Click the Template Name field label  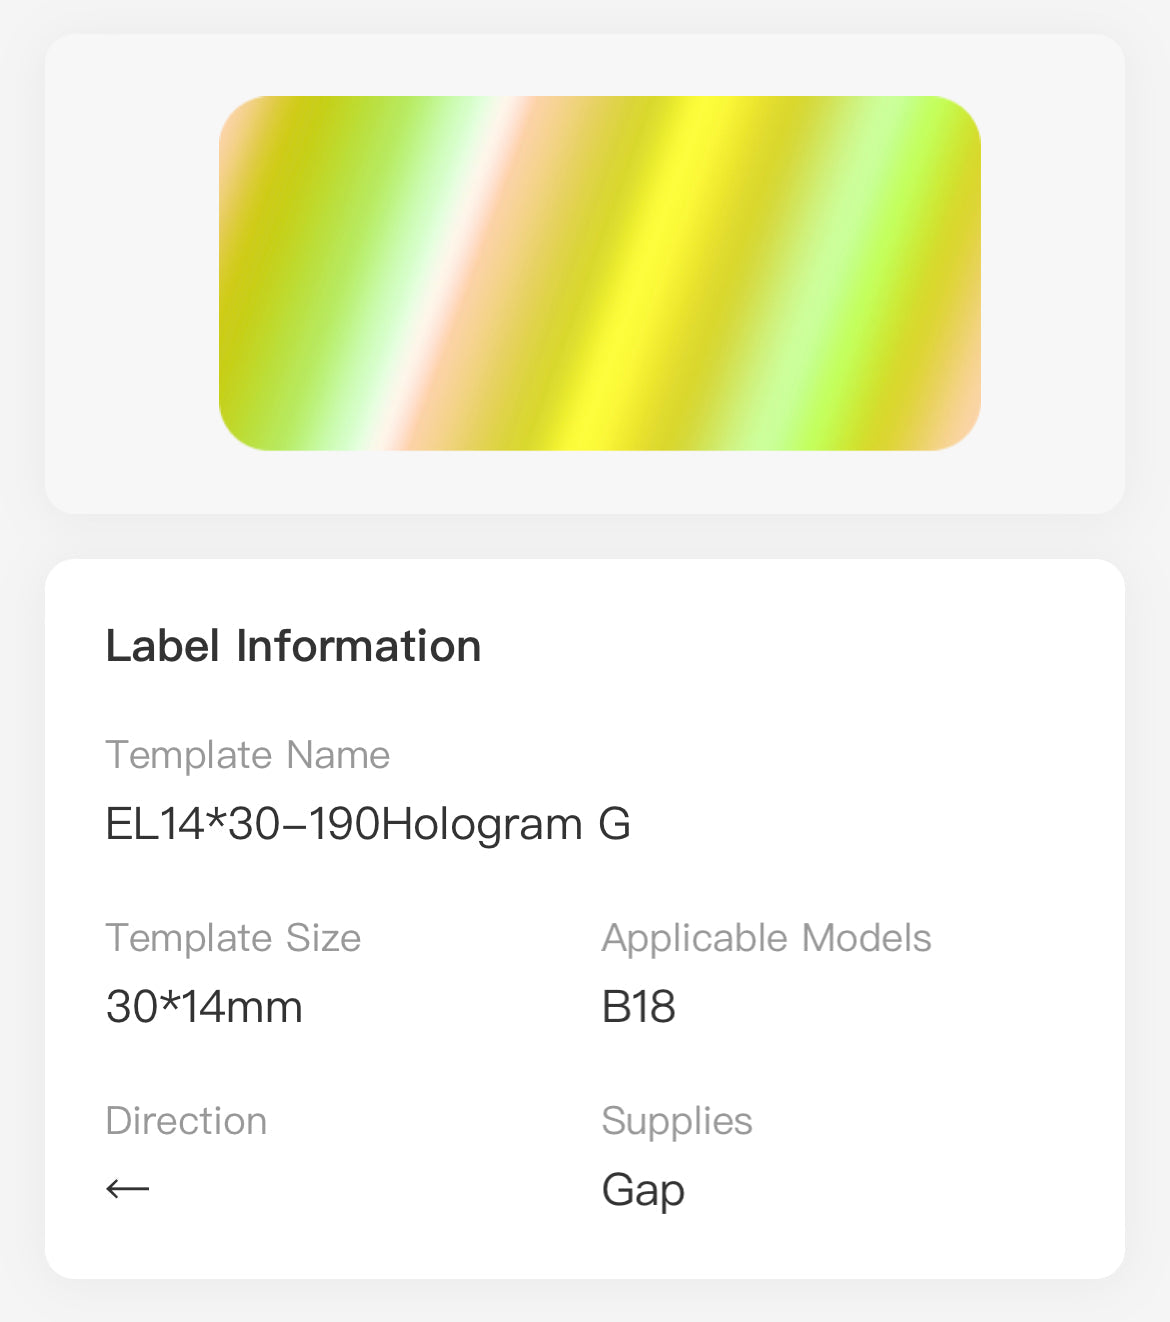click(248, 756)
